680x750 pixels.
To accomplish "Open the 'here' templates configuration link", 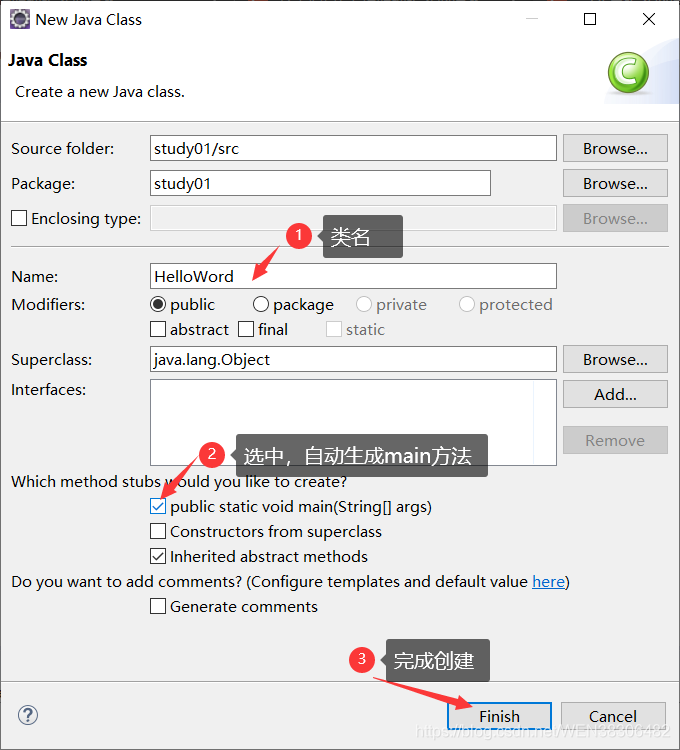I will click(x=548, y=582).
